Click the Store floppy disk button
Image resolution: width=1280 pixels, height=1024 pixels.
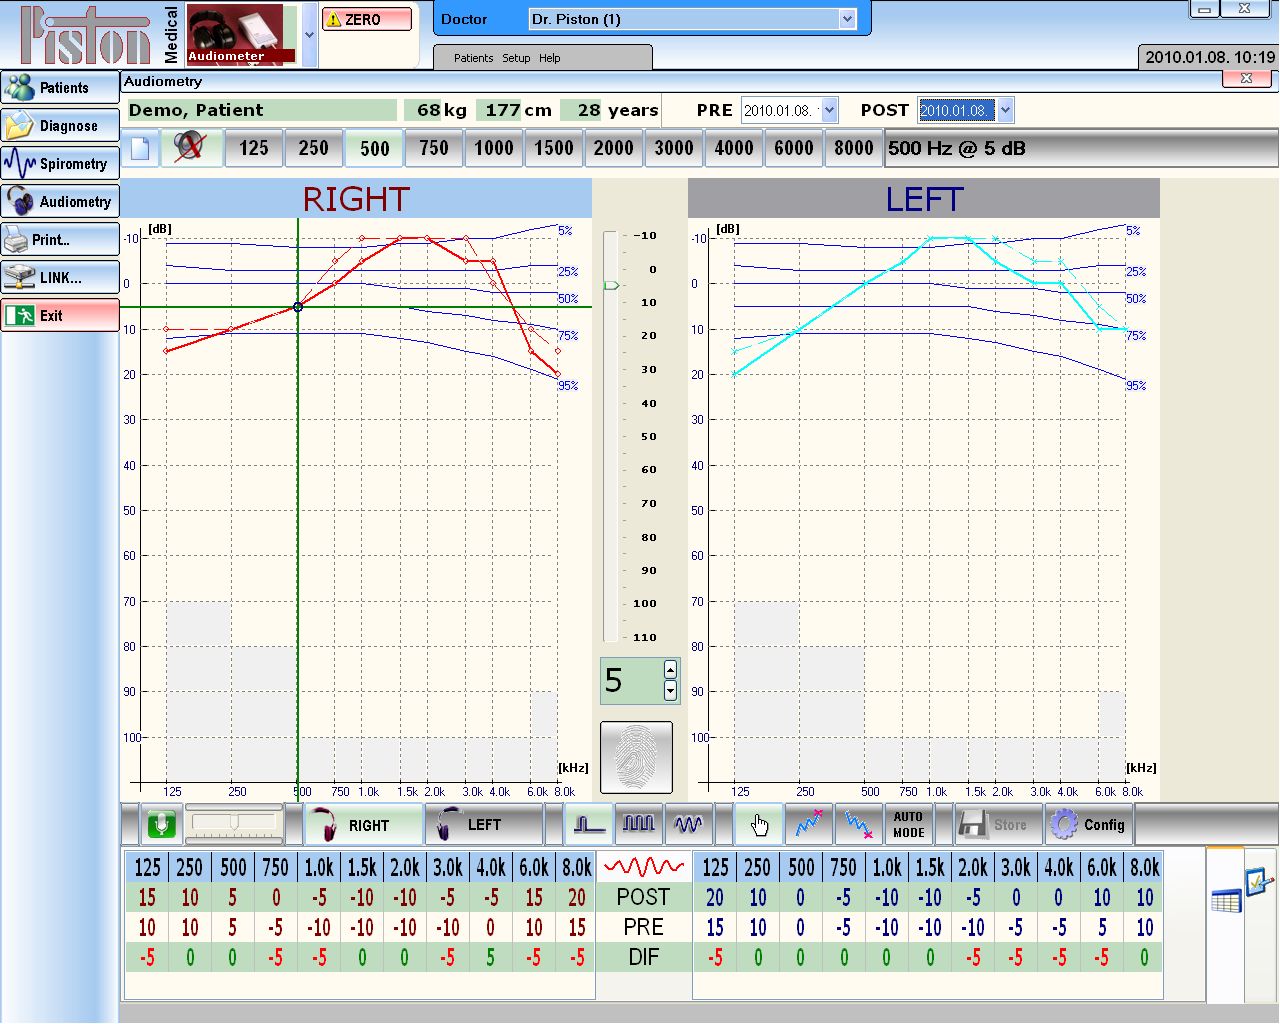998,825
